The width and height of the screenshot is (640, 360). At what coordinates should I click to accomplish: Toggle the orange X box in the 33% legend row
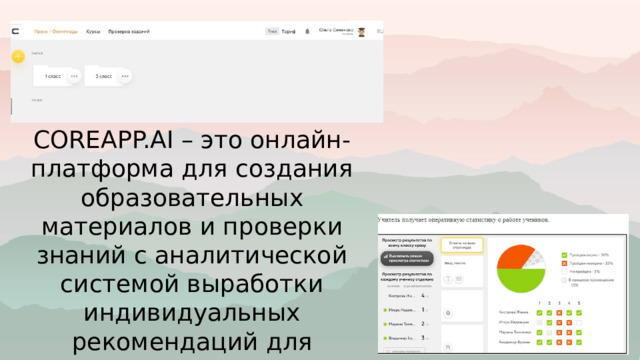click(564, 263)
